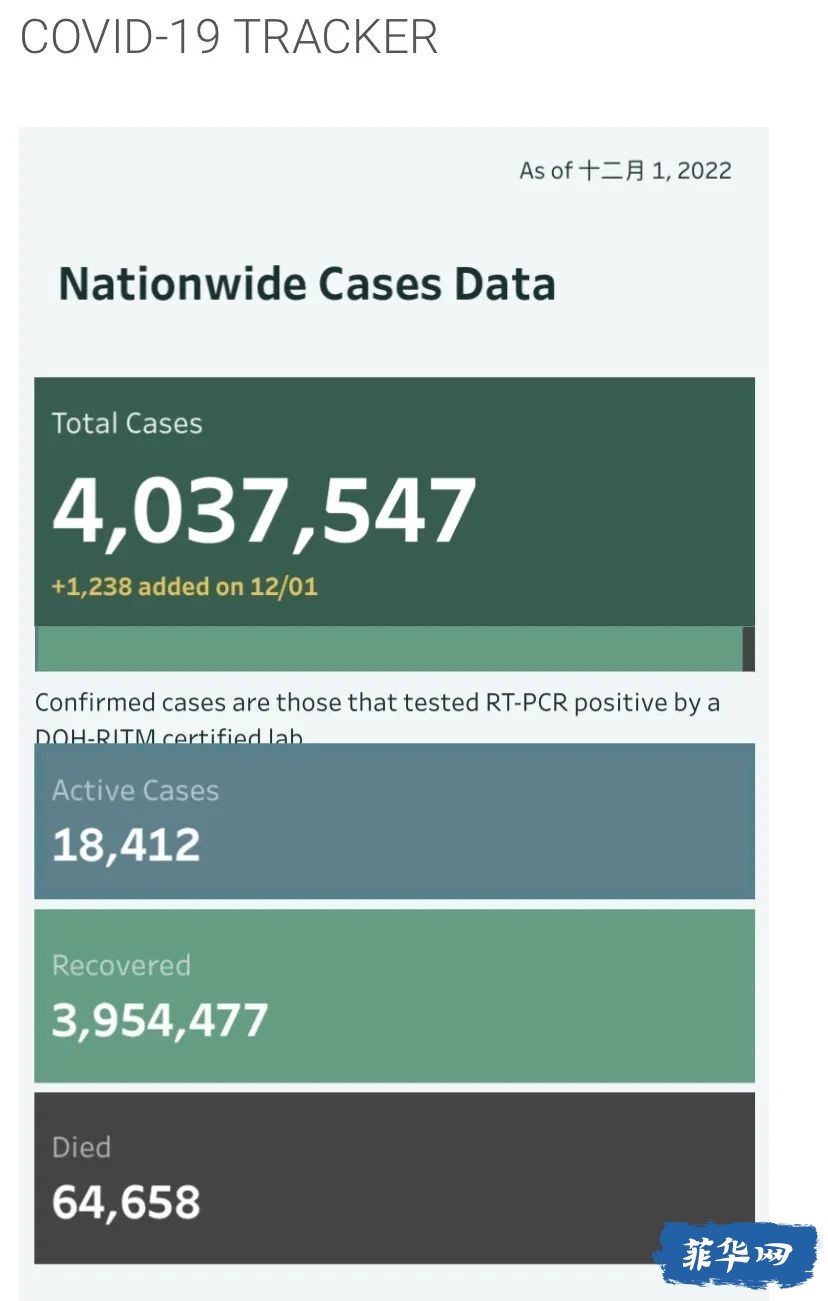Image resolution: width=828 pixels, height=1301 pixels.
Task: Click the blue 菲华网 watermark logo
Action: tap(735, 1254)
